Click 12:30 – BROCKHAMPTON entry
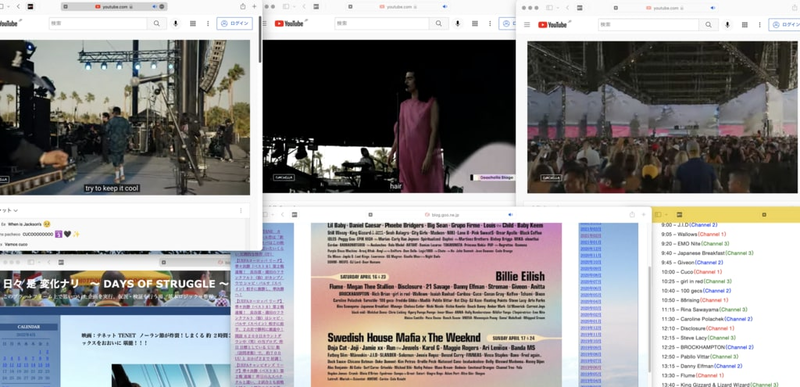The height and width of the screenshot is (387, 800). tap(708, 347)
